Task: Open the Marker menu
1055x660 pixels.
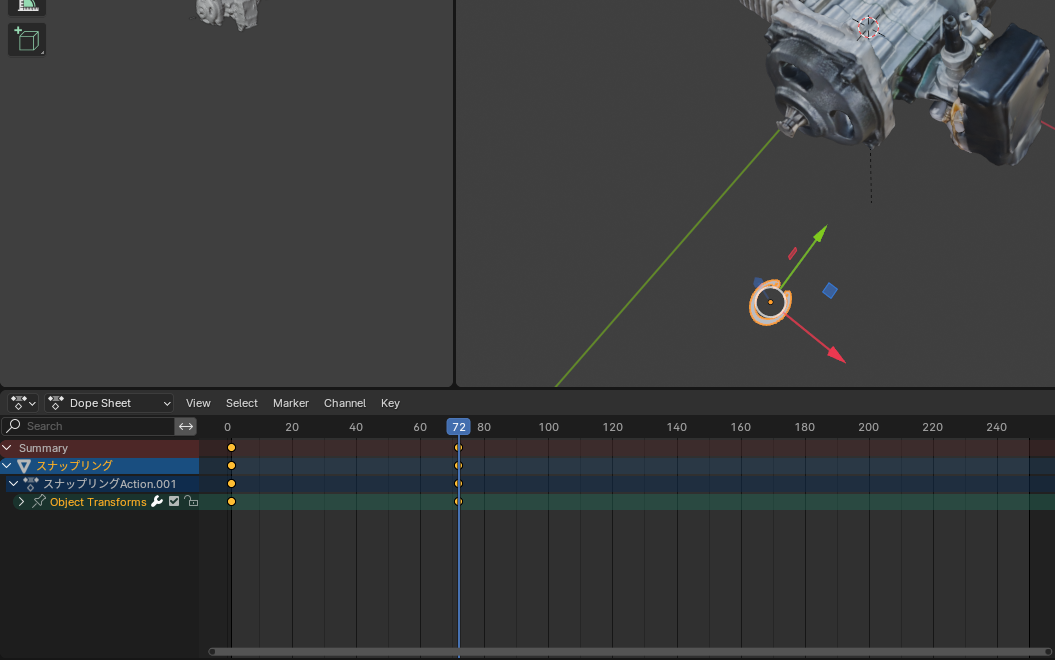Action: coord(290,403)
